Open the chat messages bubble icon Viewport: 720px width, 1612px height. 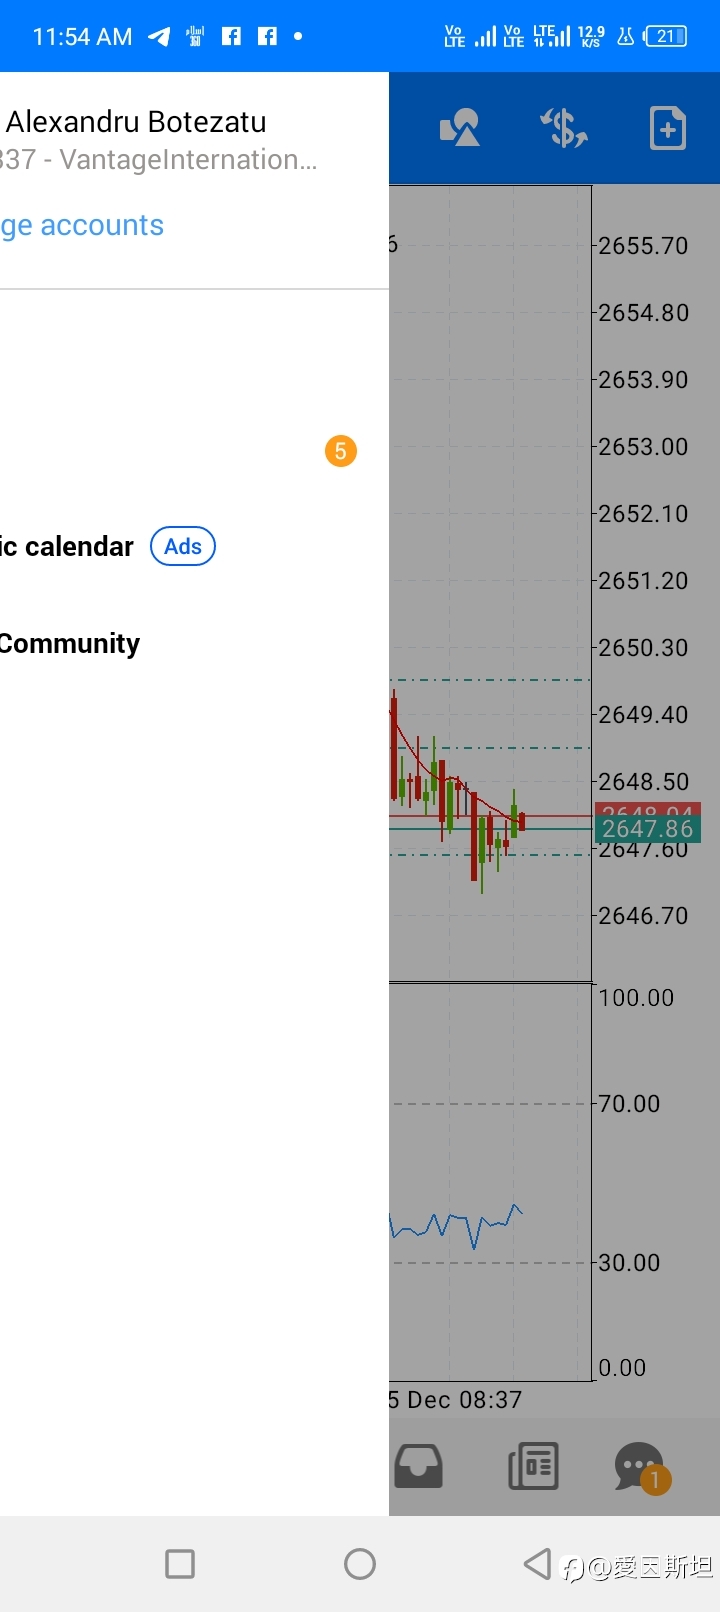pyautogui.click(x=641, y=1467)
